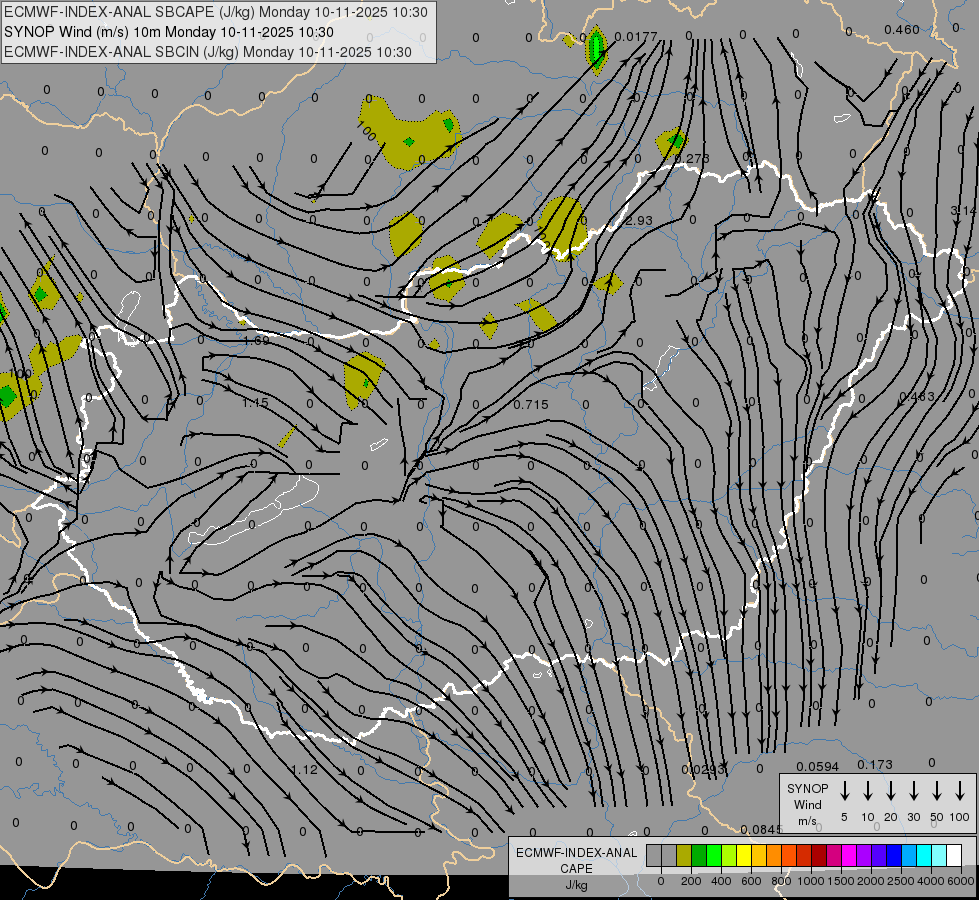Click the number 10 in the wind legend
This screenshot has width=979, height=900.
pos(868,817)
